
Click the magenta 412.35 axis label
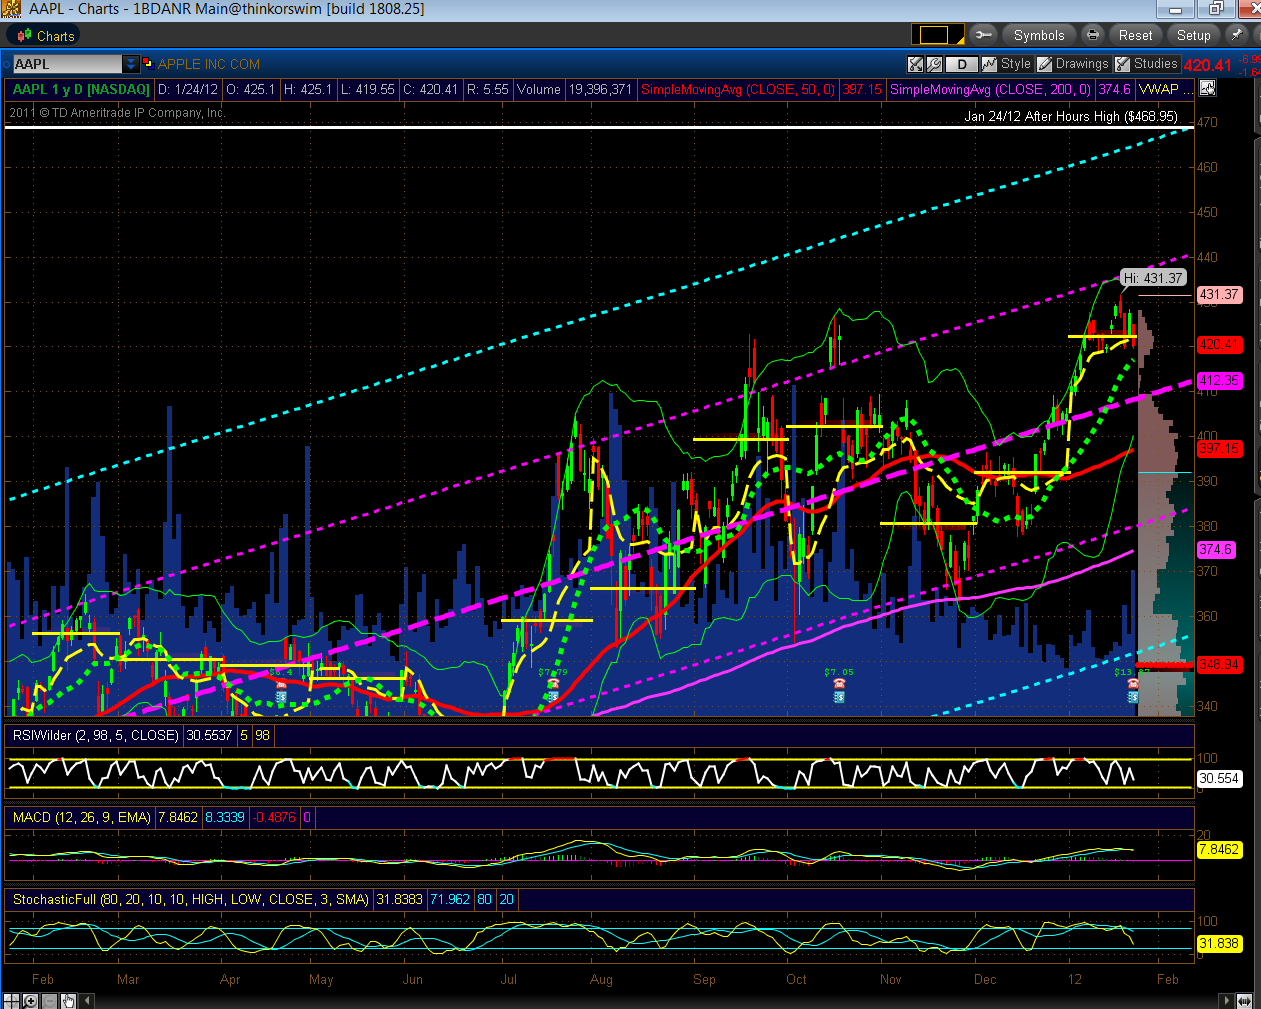point(1219,381)
